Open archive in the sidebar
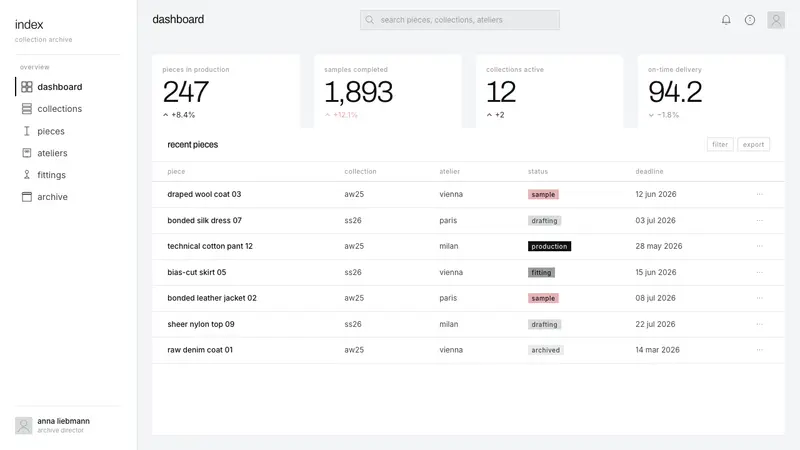Viewport: 800px width, 450px height. (67, 197)
